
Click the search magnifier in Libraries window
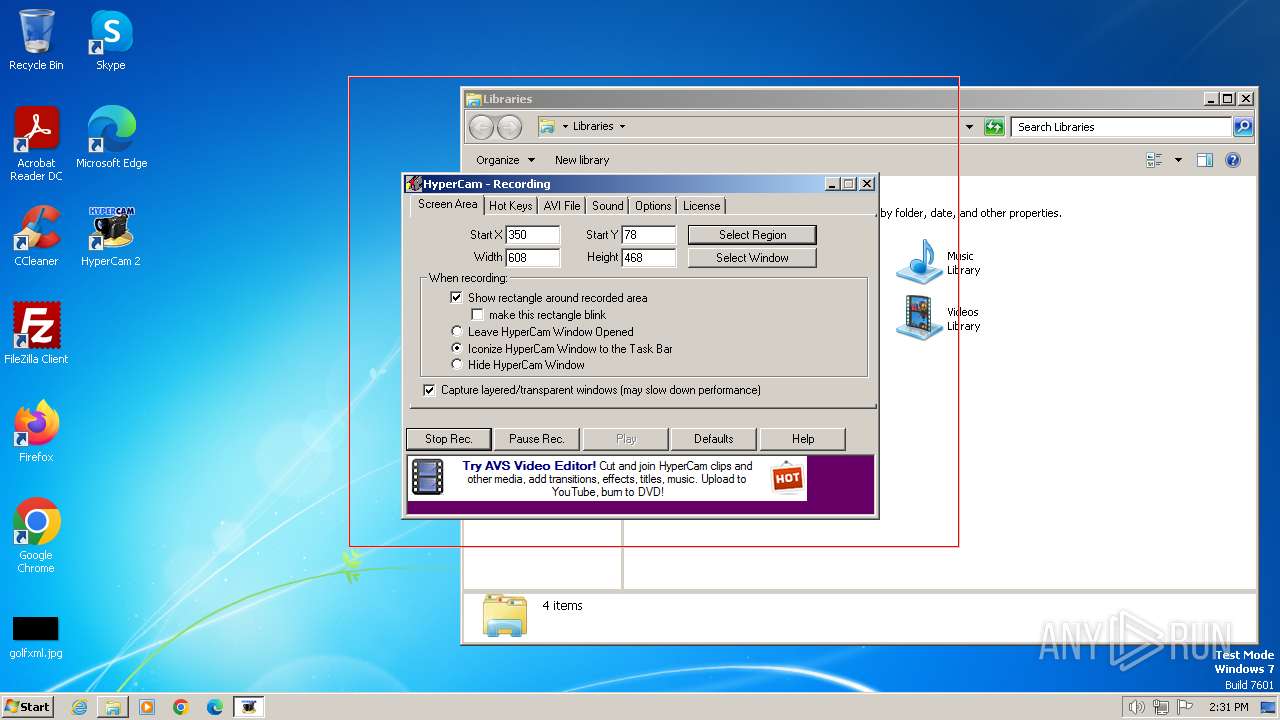pos(1243,127)
